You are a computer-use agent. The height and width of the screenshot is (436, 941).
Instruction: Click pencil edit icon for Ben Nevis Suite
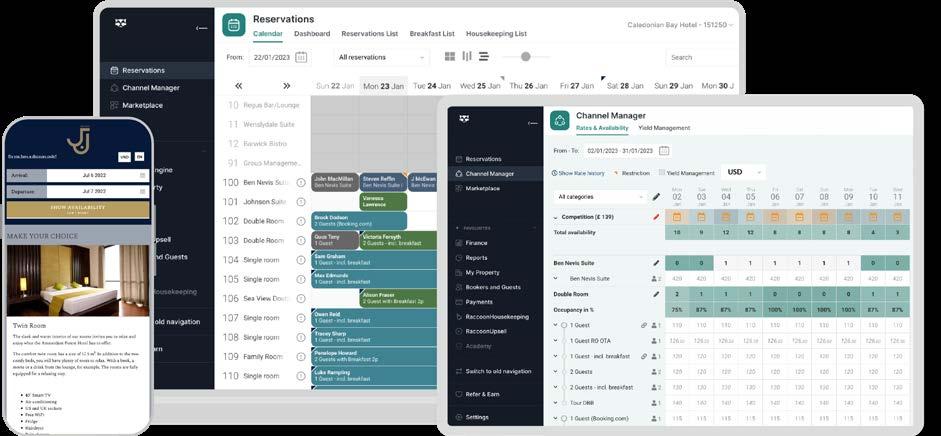point(656,263)
